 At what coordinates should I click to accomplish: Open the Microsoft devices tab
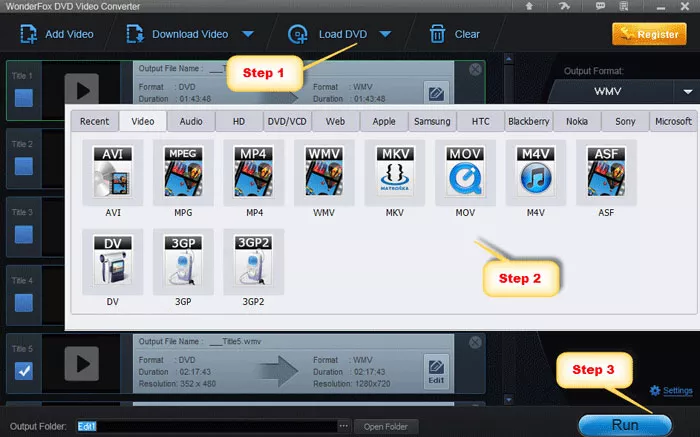674,121
